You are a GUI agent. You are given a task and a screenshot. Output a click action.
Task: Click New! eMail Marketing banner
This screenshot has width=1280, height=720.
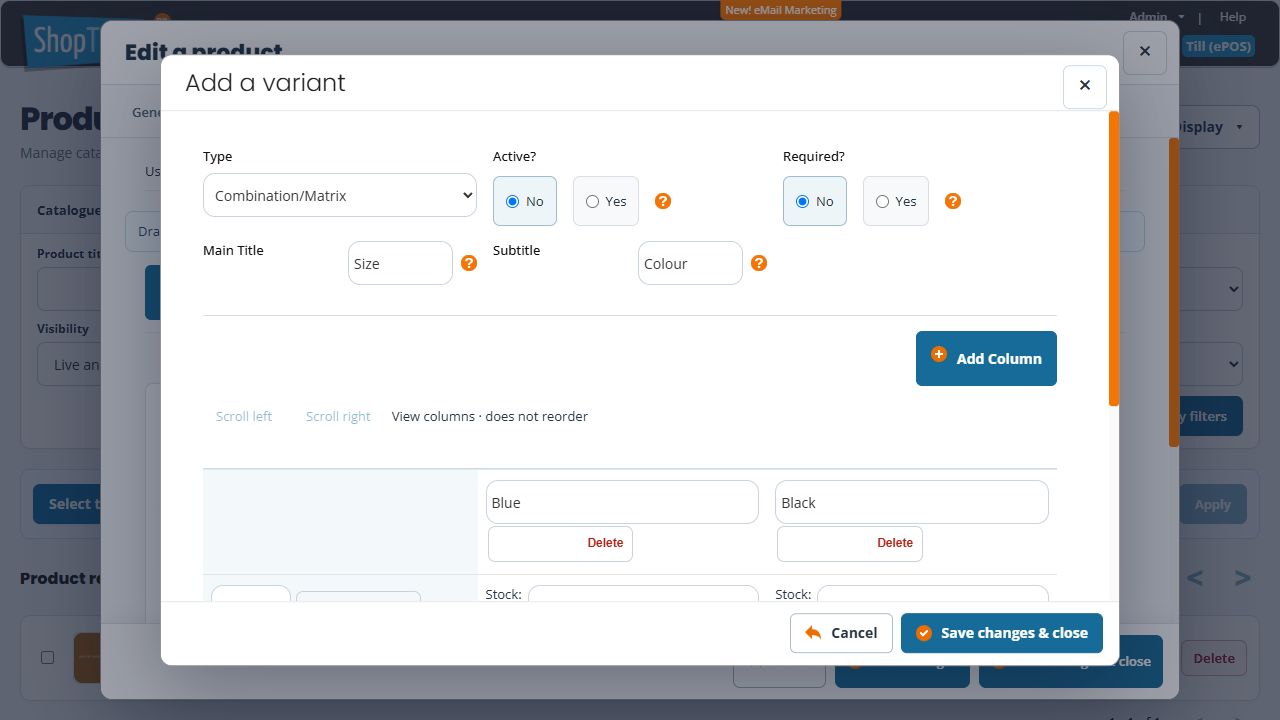(781, 10)
